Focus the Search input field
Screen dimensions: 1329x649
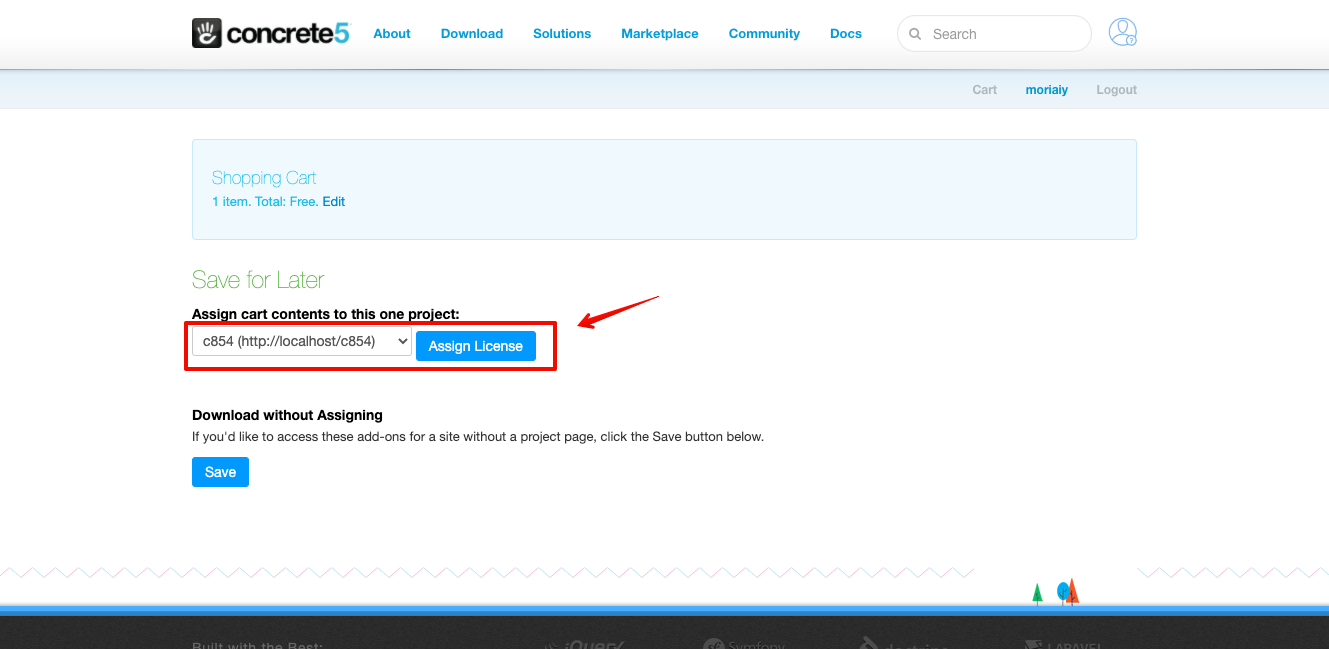[1005, 34]
